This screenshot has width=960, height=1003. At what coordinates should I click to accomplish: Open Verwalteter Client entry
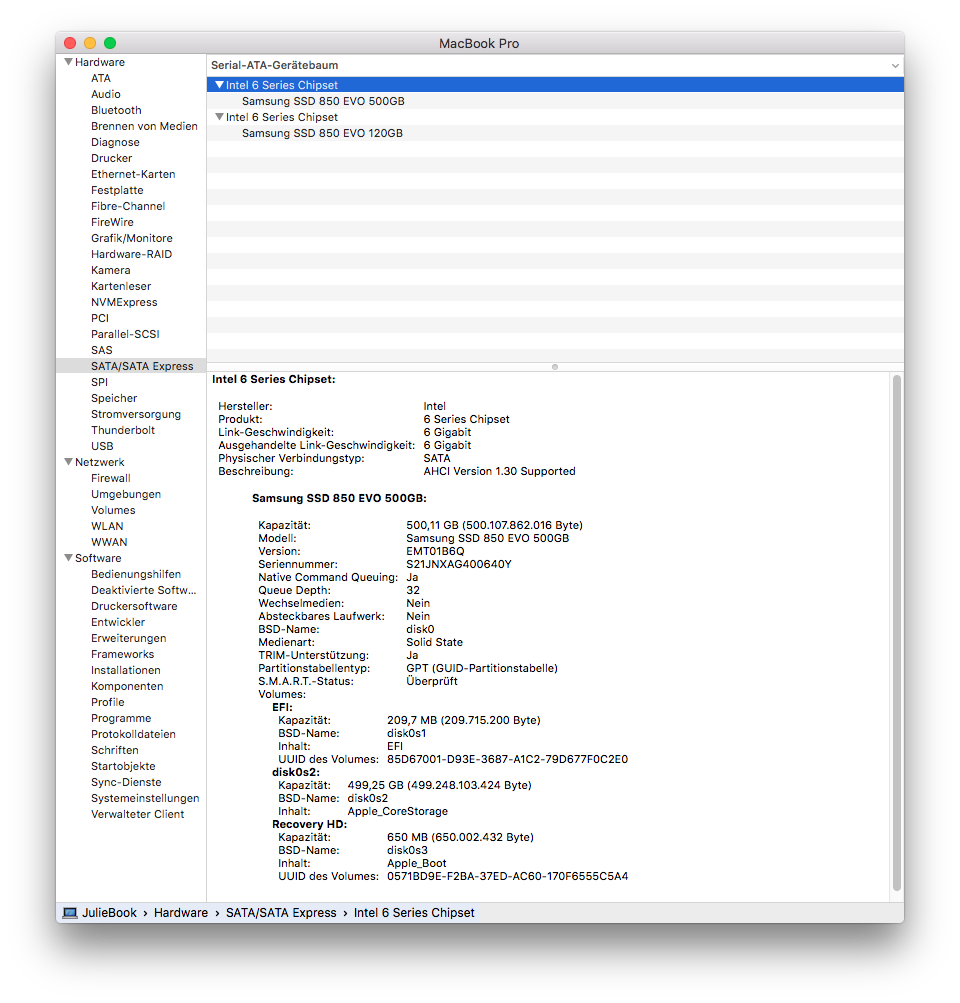coord(138,814)
